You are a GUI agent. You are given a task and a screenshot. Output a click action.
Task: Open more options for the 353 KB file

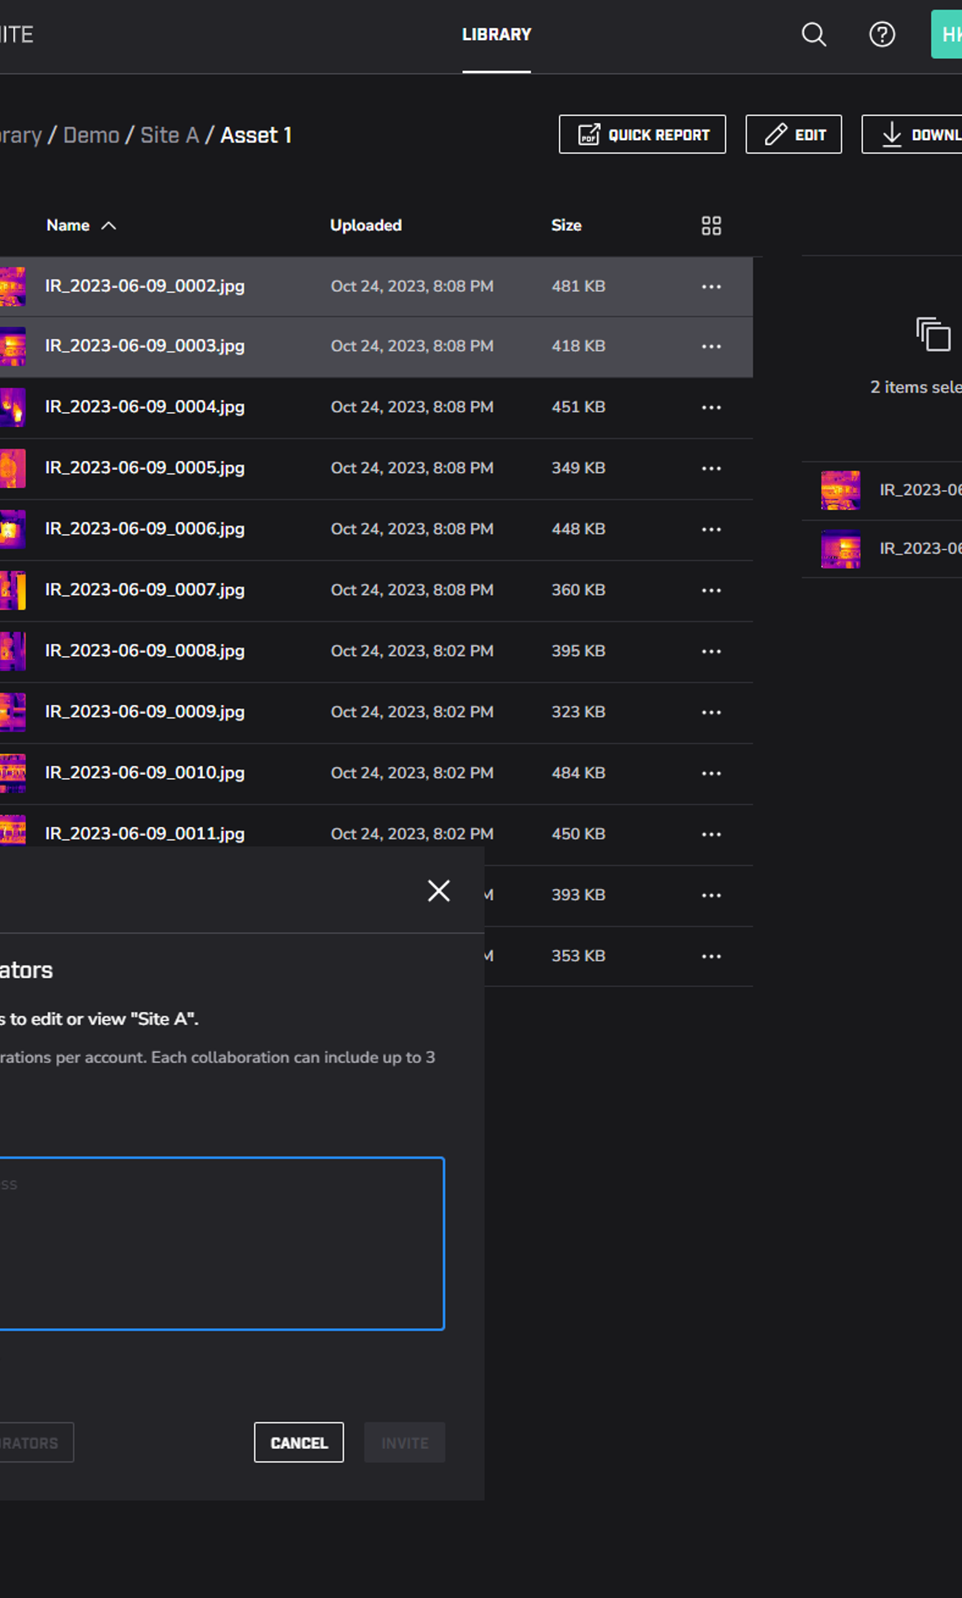pos(711,956)
